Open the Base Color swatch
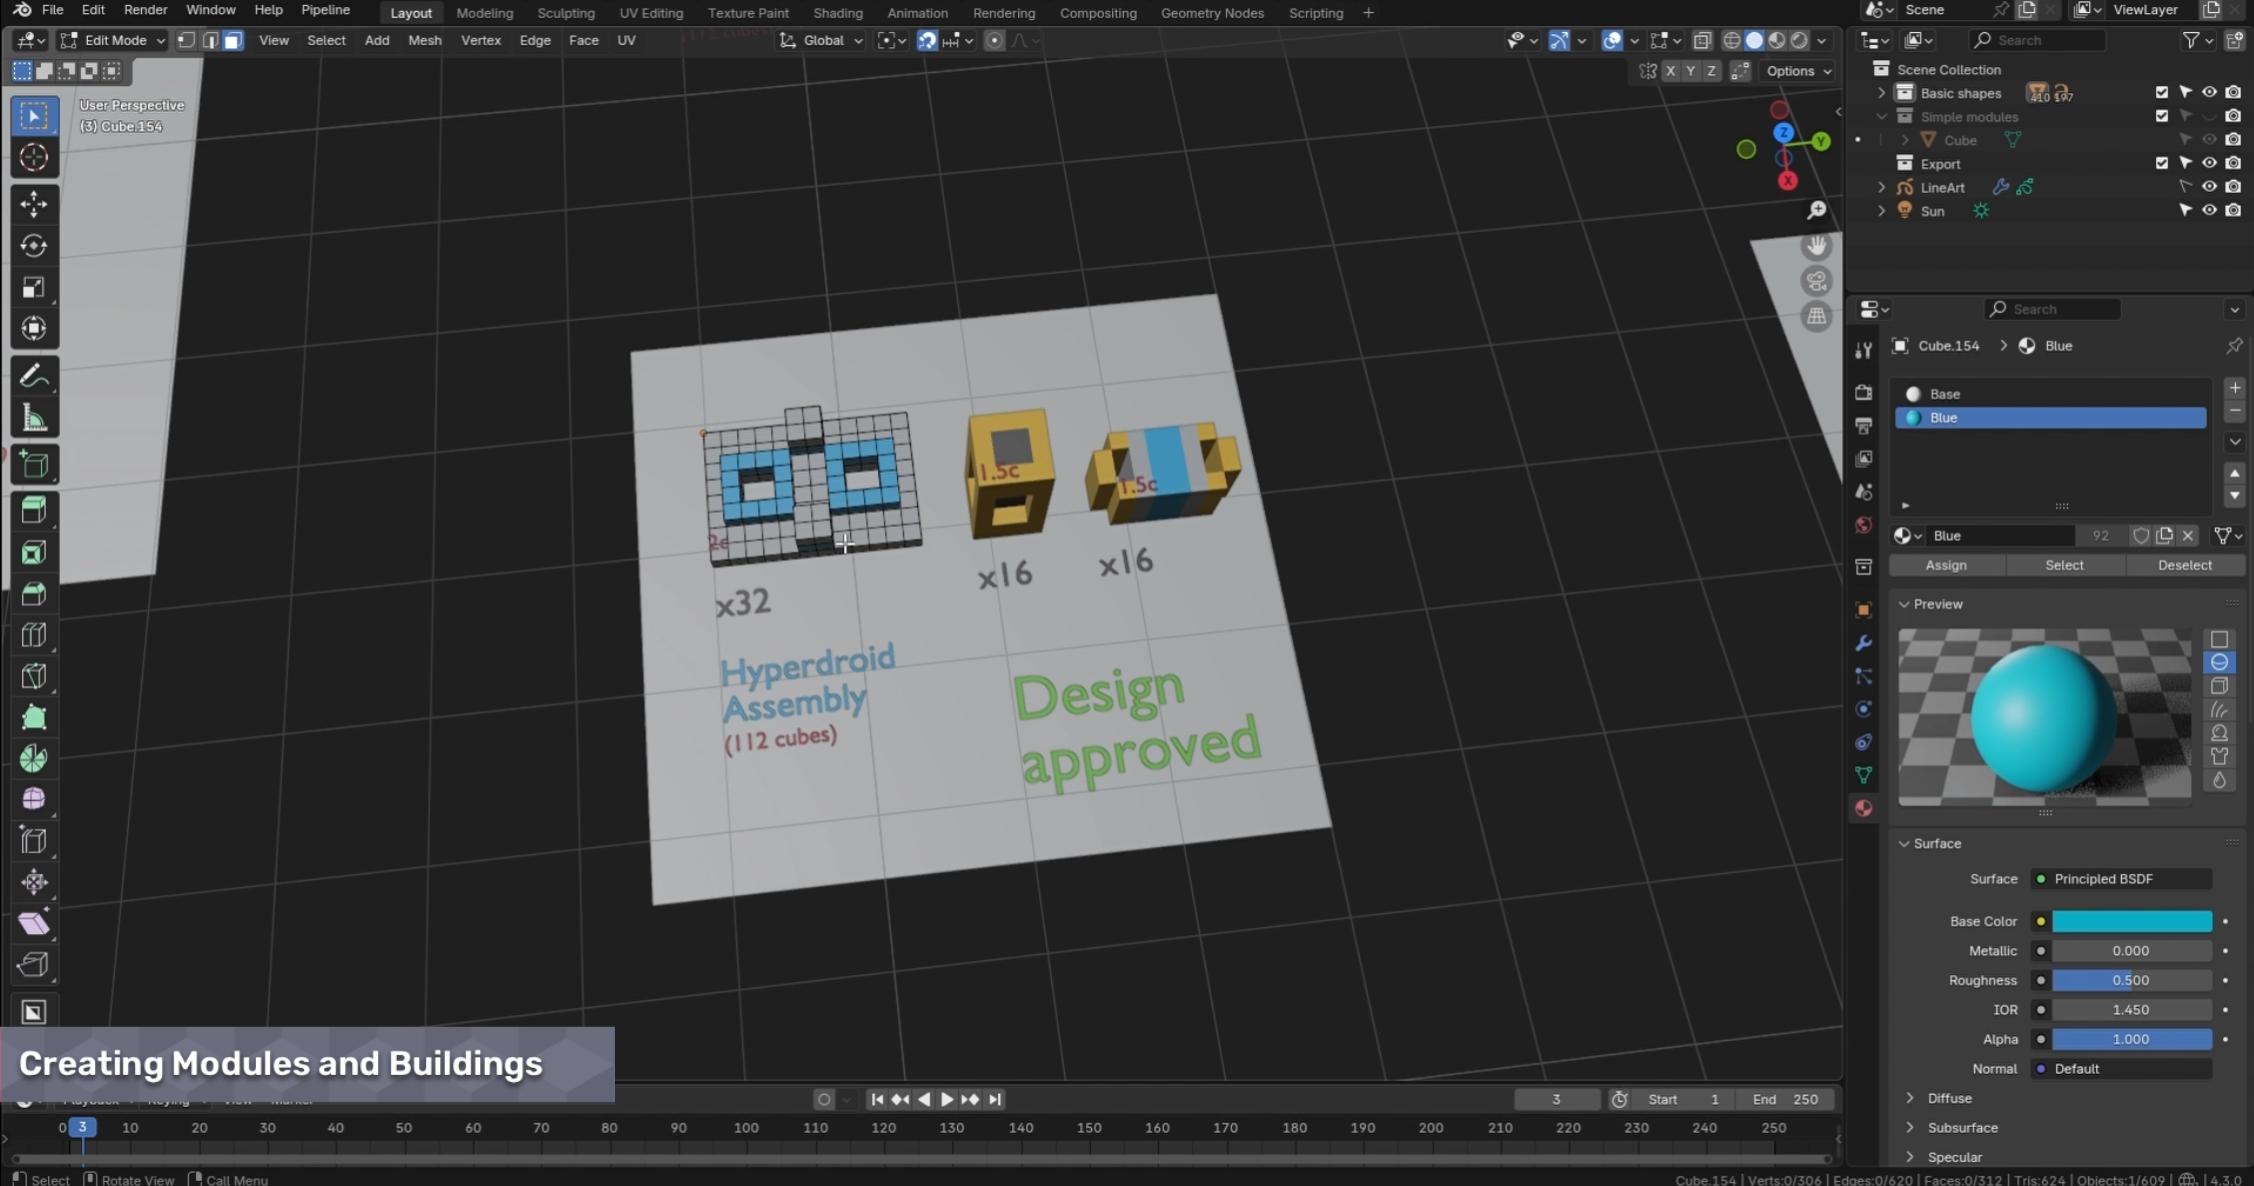This screenshot has width=2254, height=1186. click(2132, 921)
